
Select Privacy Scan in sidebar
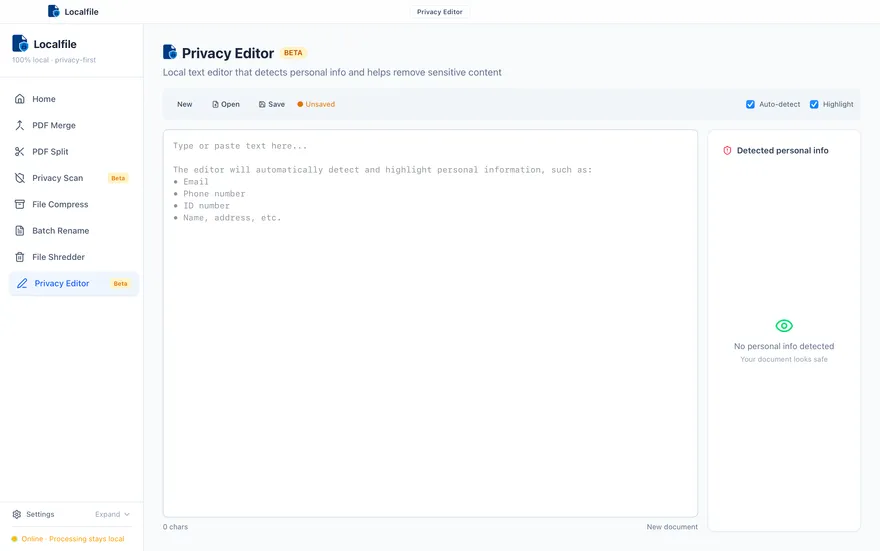click(74, 178)
